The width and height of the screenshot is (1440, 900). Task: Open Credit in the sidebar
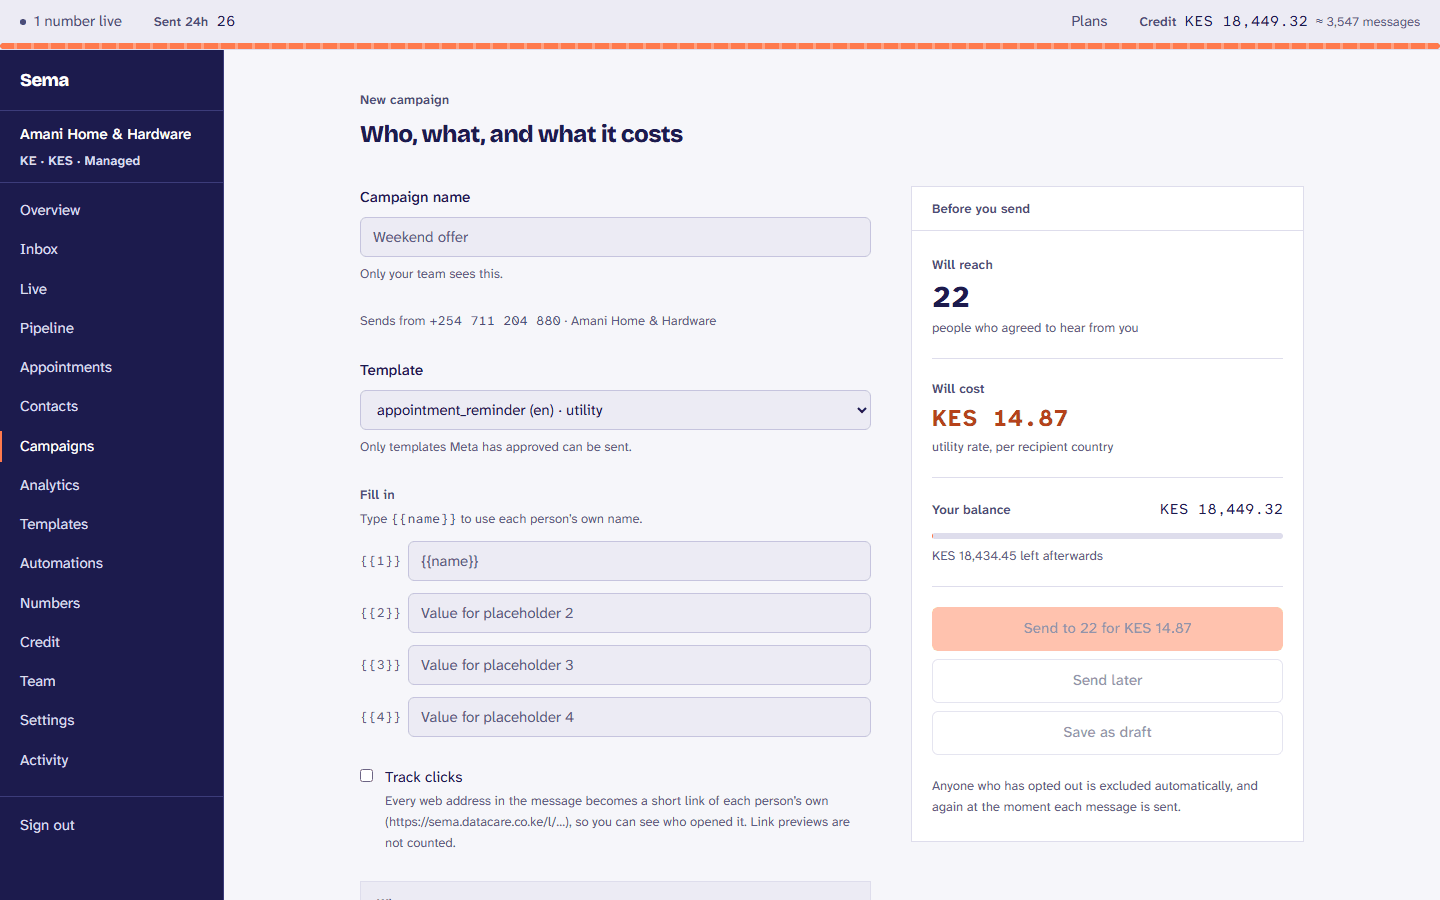[112, 642]
